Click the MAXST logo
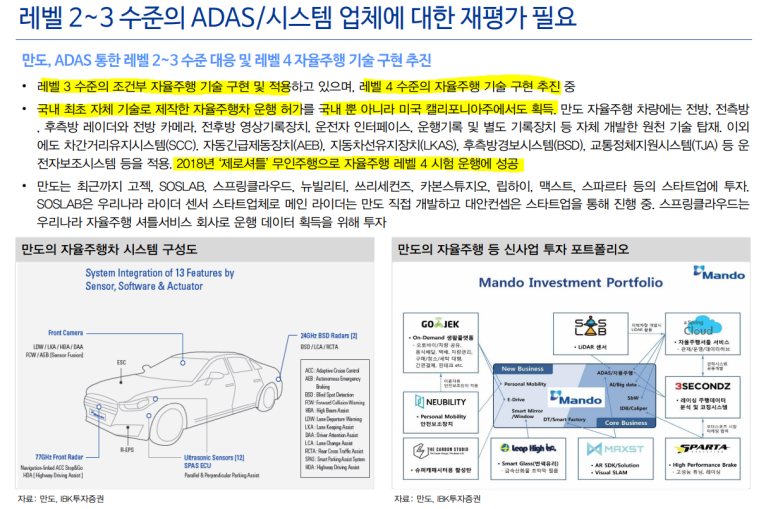The width and height of the screenshot is (773, 509). pos(615,449)
